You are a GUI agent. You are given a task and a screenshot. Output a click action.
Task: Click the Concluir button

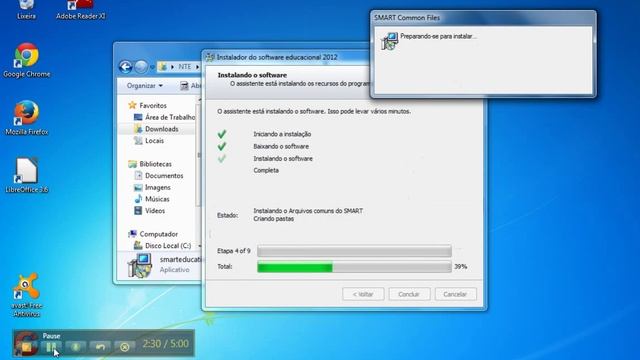[409, 294]
